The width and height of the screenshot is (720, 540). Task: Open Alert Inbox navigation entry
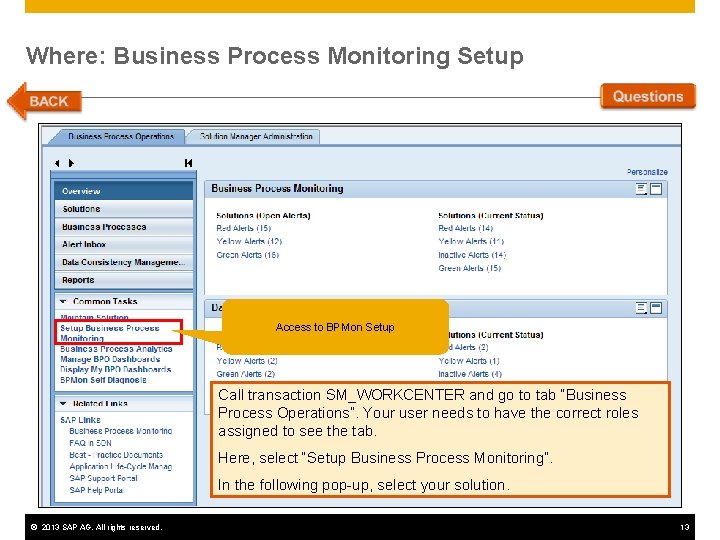pos(124,245)
